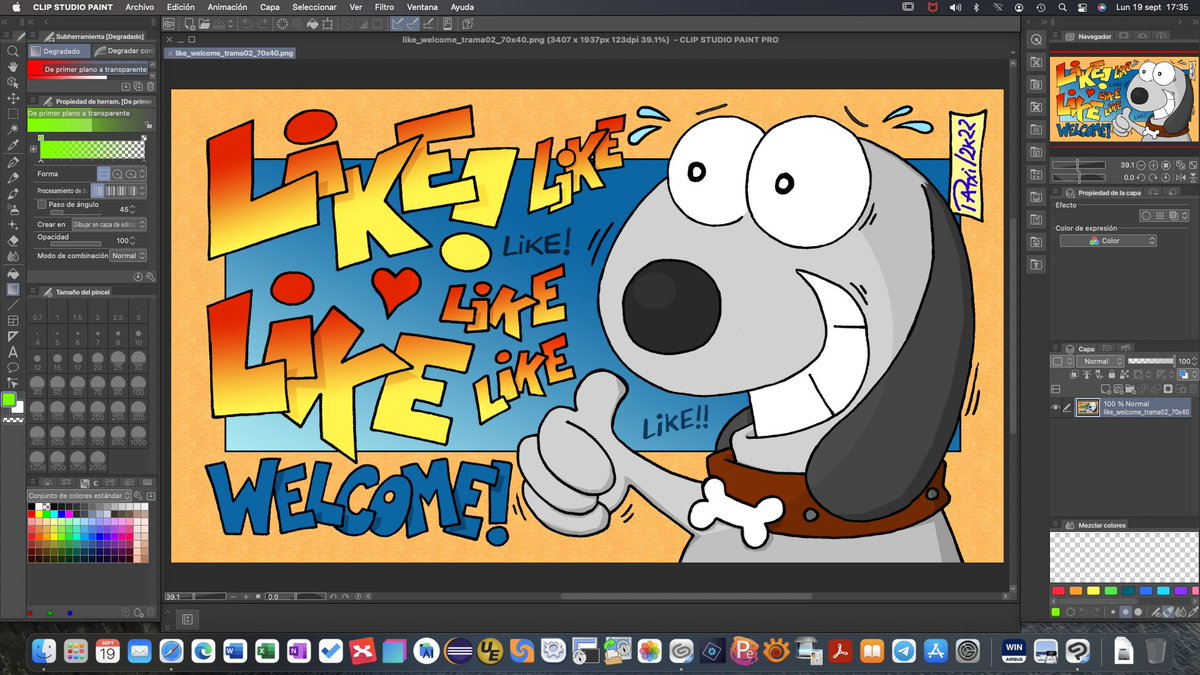Image resolution: width=1200 pixels, height=675 pixels.
Task: Click the Redo arrow in command bar
Action: click(x=263, y=23)
